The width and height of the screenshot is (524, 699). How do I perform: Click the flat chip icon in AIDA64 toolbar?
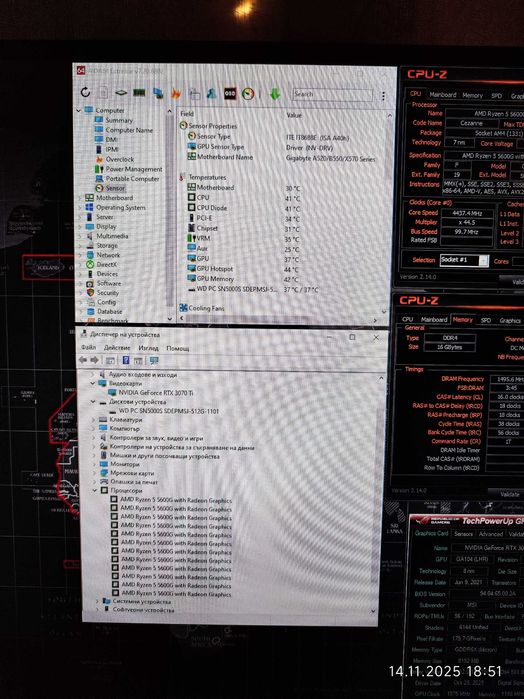click(x=121, y=93)
